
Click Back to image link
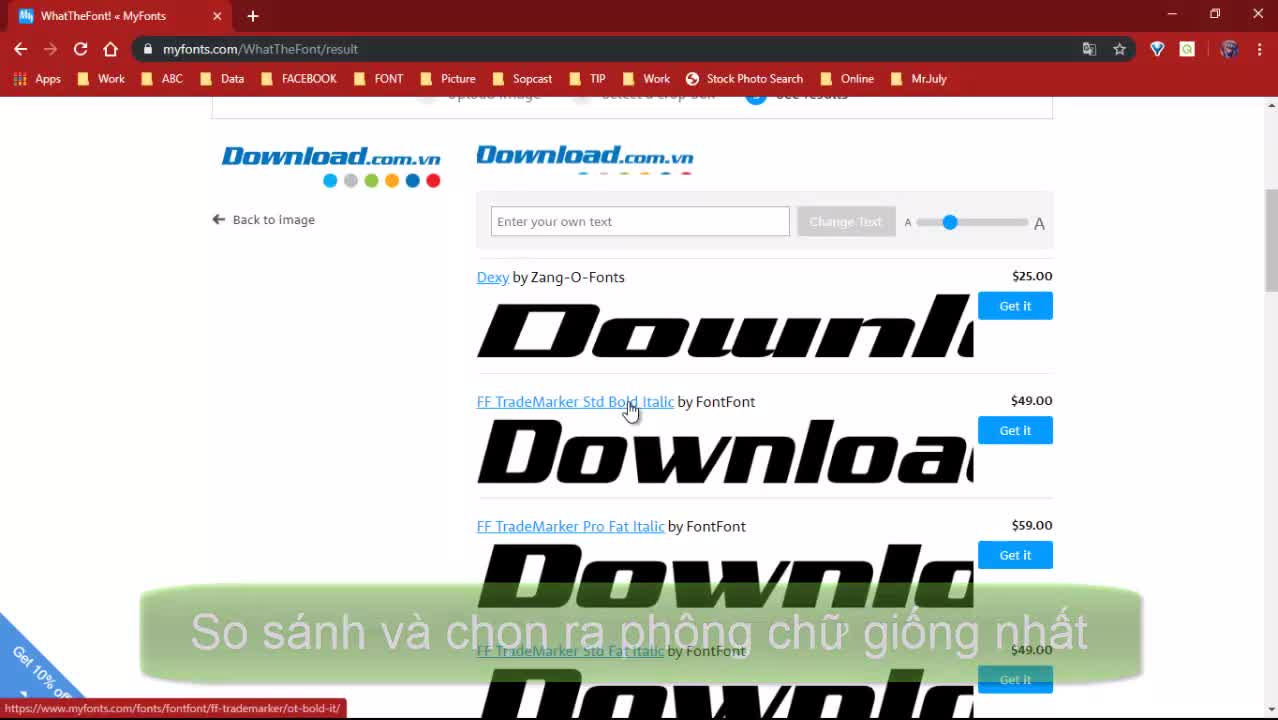(x=263, y=220)
